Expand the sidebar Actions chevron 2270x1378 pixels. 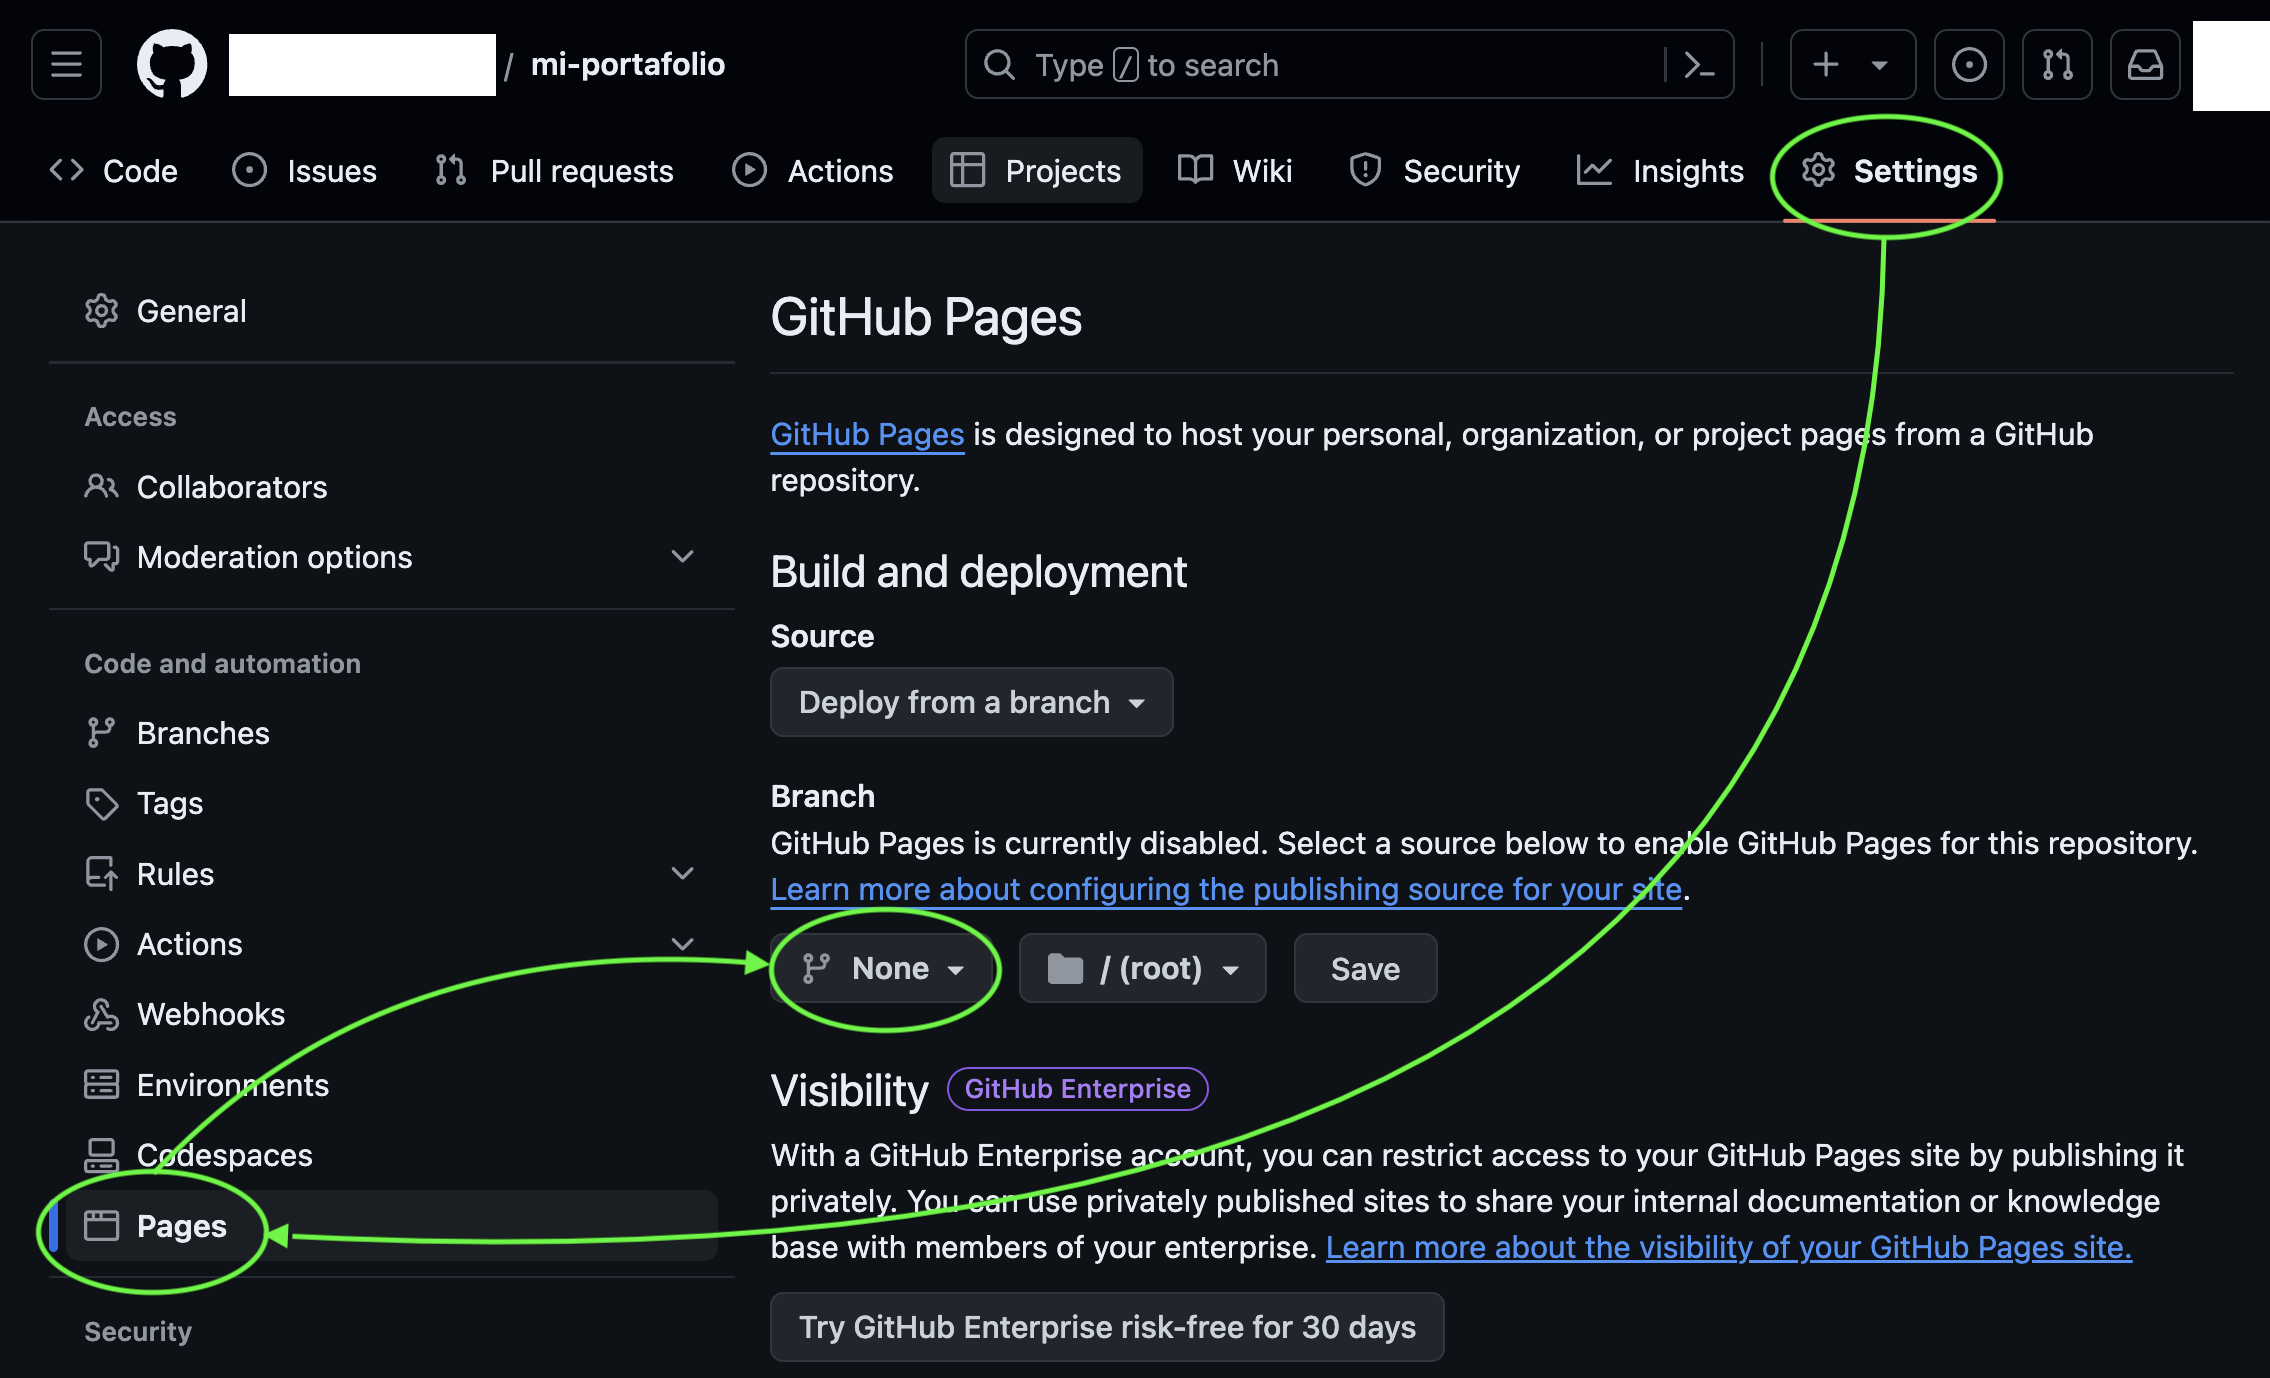coord(682,944)
